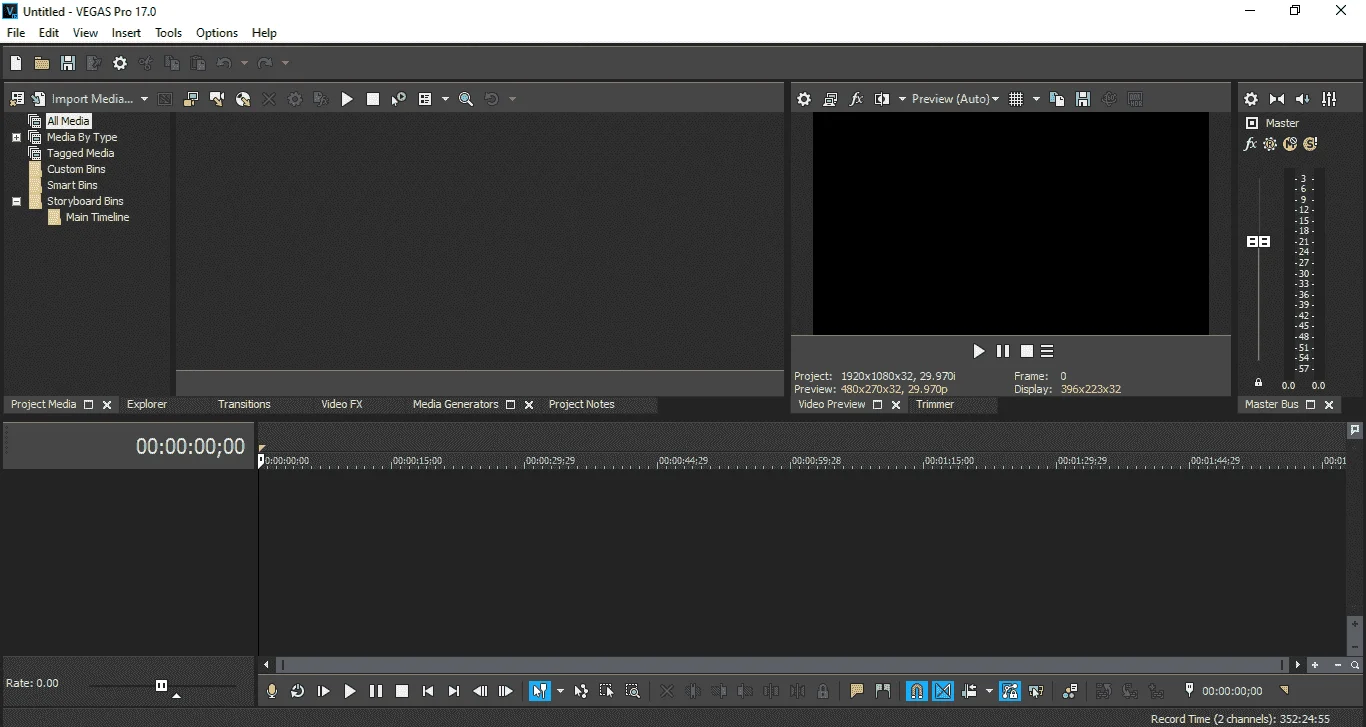Open Automation Settings gear under Master
The width and height of the screenshot is (1366, 727).
1270,144
